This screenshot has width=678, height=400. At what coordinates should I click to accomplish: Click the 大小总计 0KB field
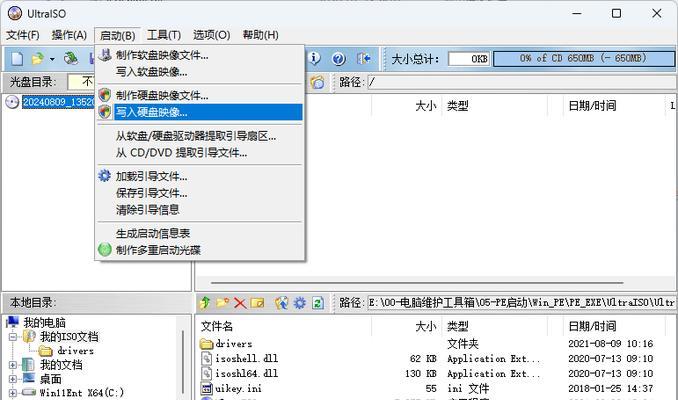(469, 58)
